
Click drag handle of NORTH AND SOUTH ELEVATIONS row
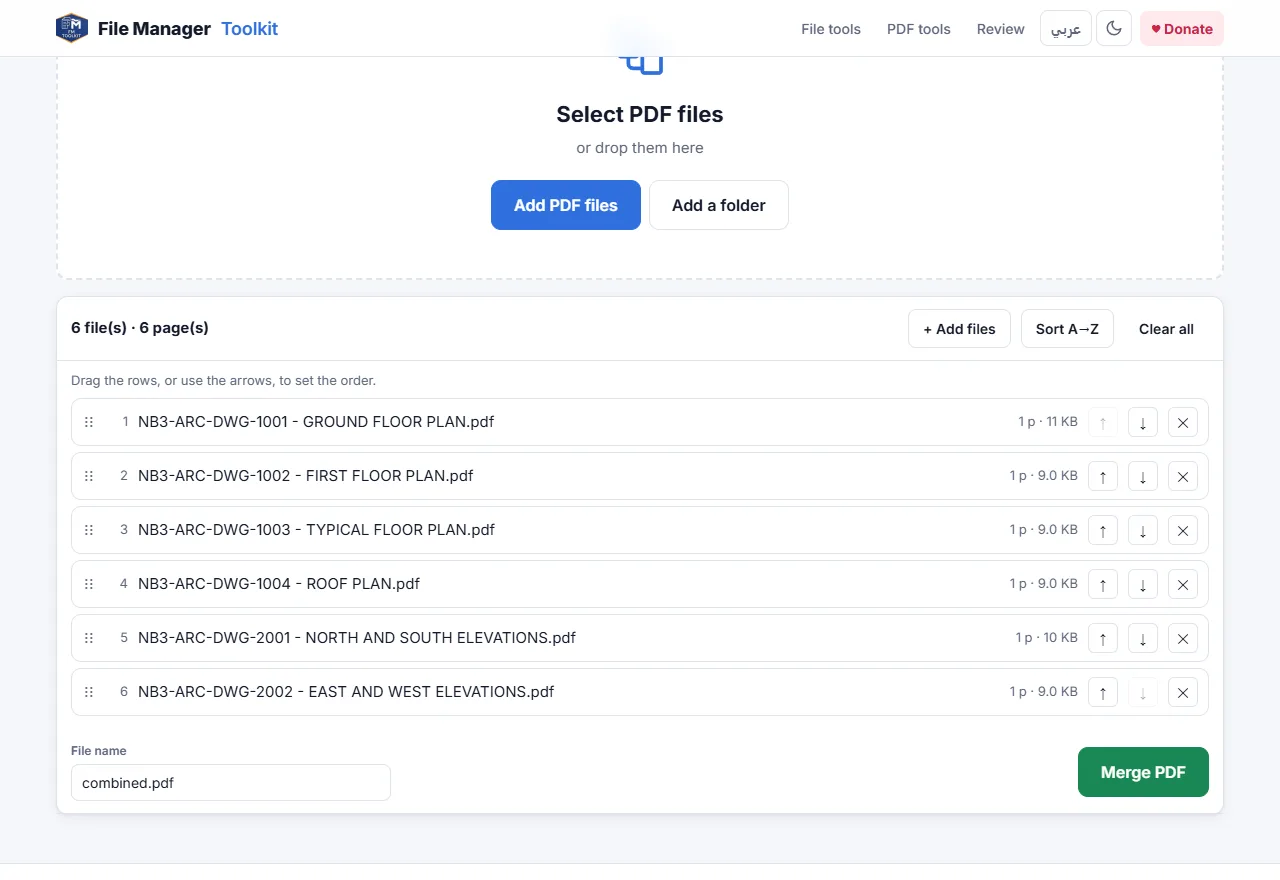pos(89,638)
